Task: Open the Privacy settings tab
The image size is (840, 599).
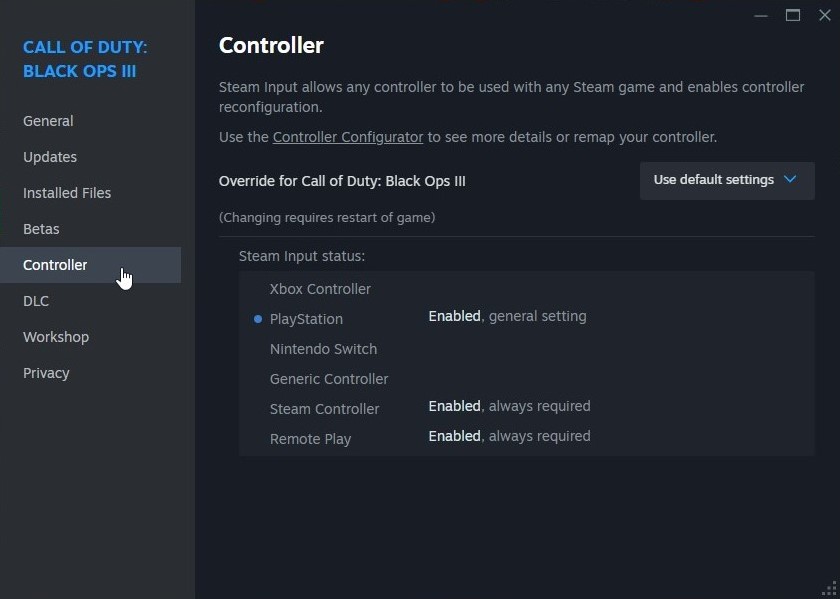Action: 46,373
